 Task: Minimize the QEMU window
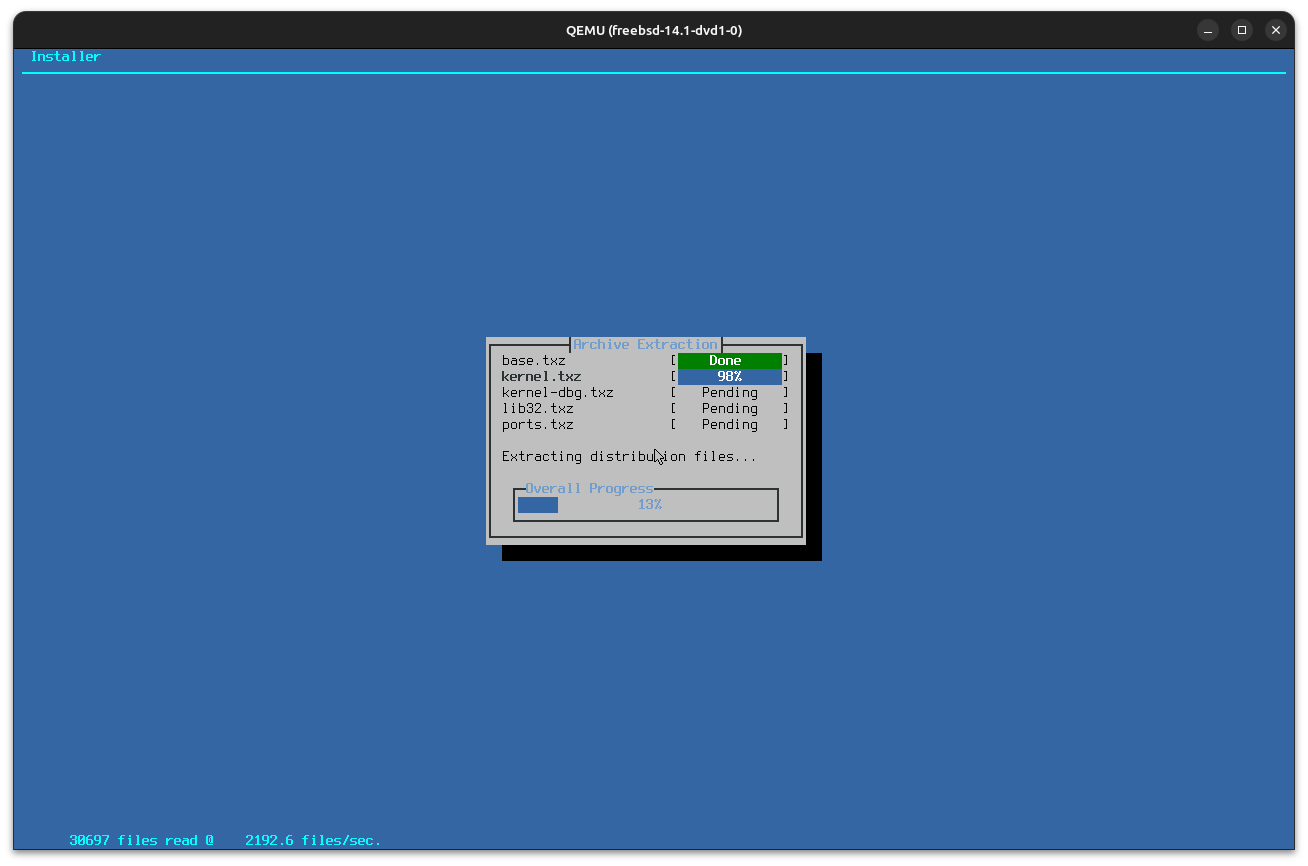tap(1208, 30)
